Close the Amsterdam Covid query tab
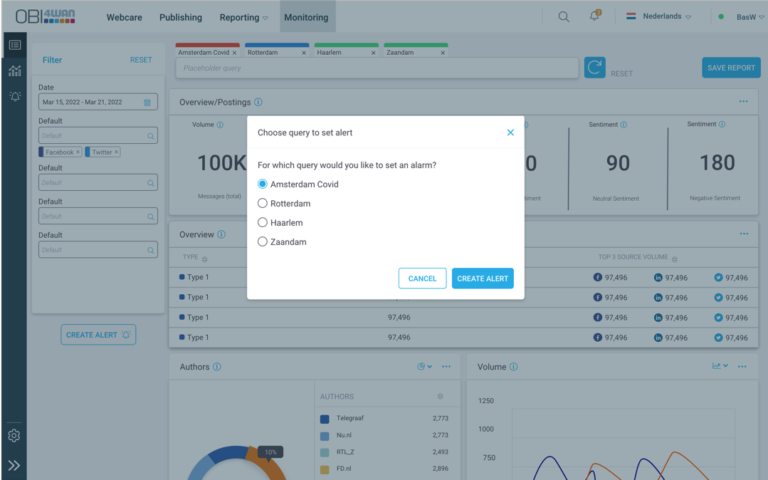The width and height of the screenshot is (768, 480). click(235, 53)
